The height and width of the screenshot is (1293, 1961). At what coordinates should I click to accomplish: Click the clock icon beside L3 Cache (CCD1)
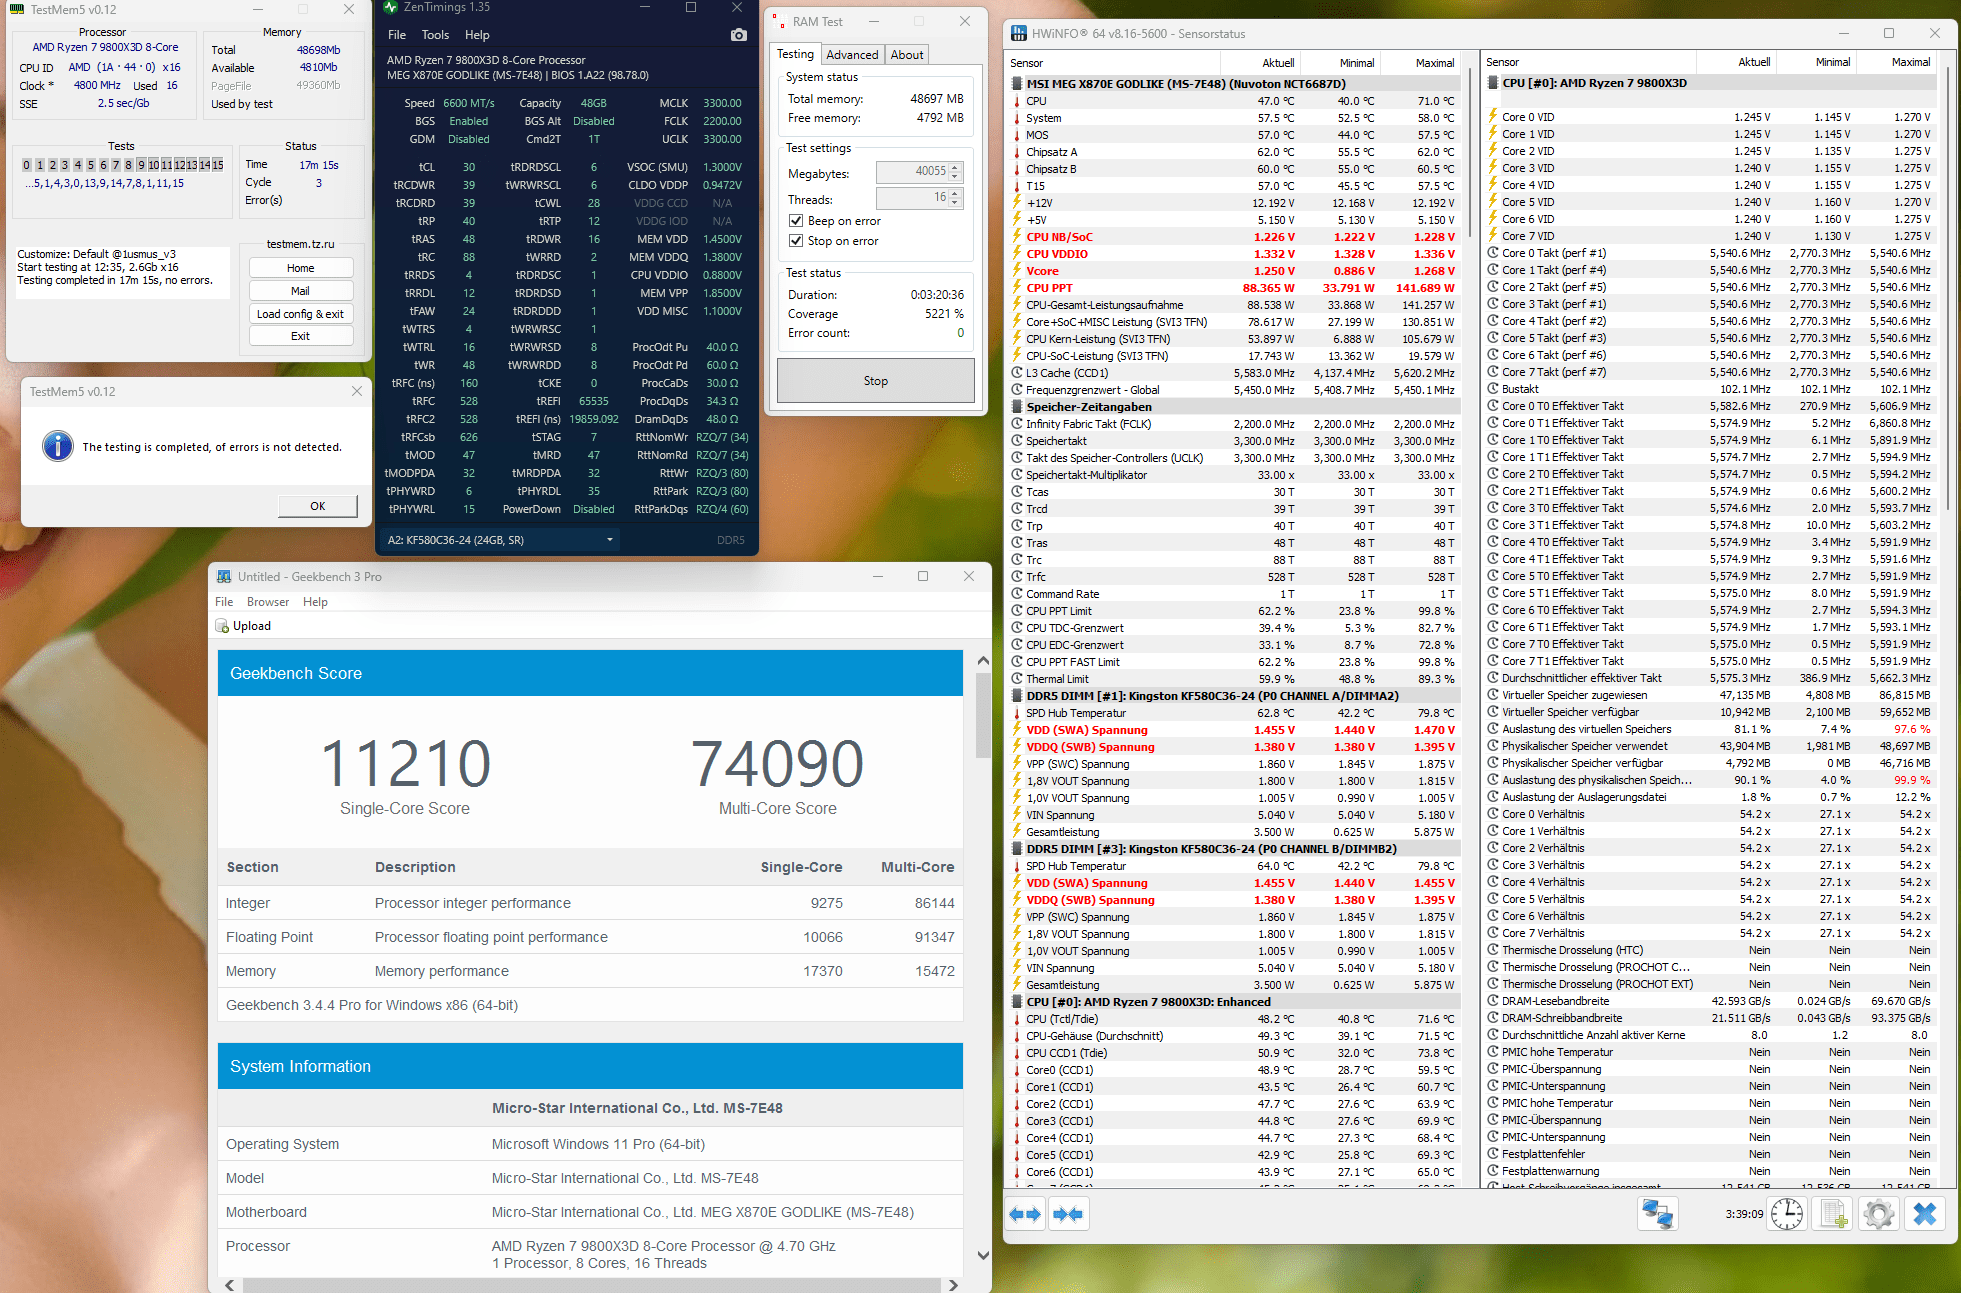(x=1017, y=373)
